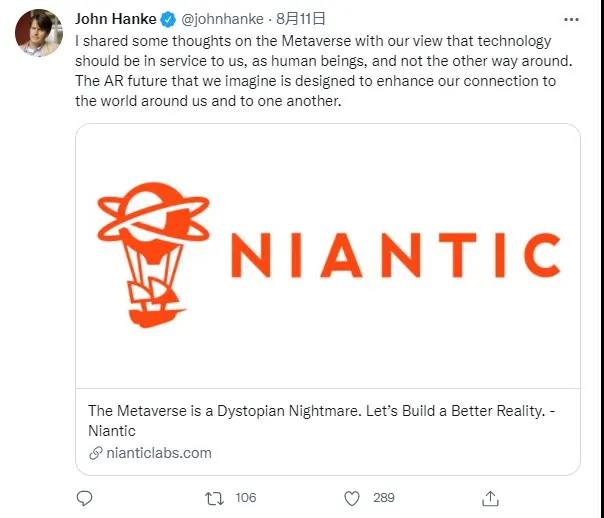The image size is (604, 518).
Task: Open John Hanke's profile picture
Action: [39, 33]
